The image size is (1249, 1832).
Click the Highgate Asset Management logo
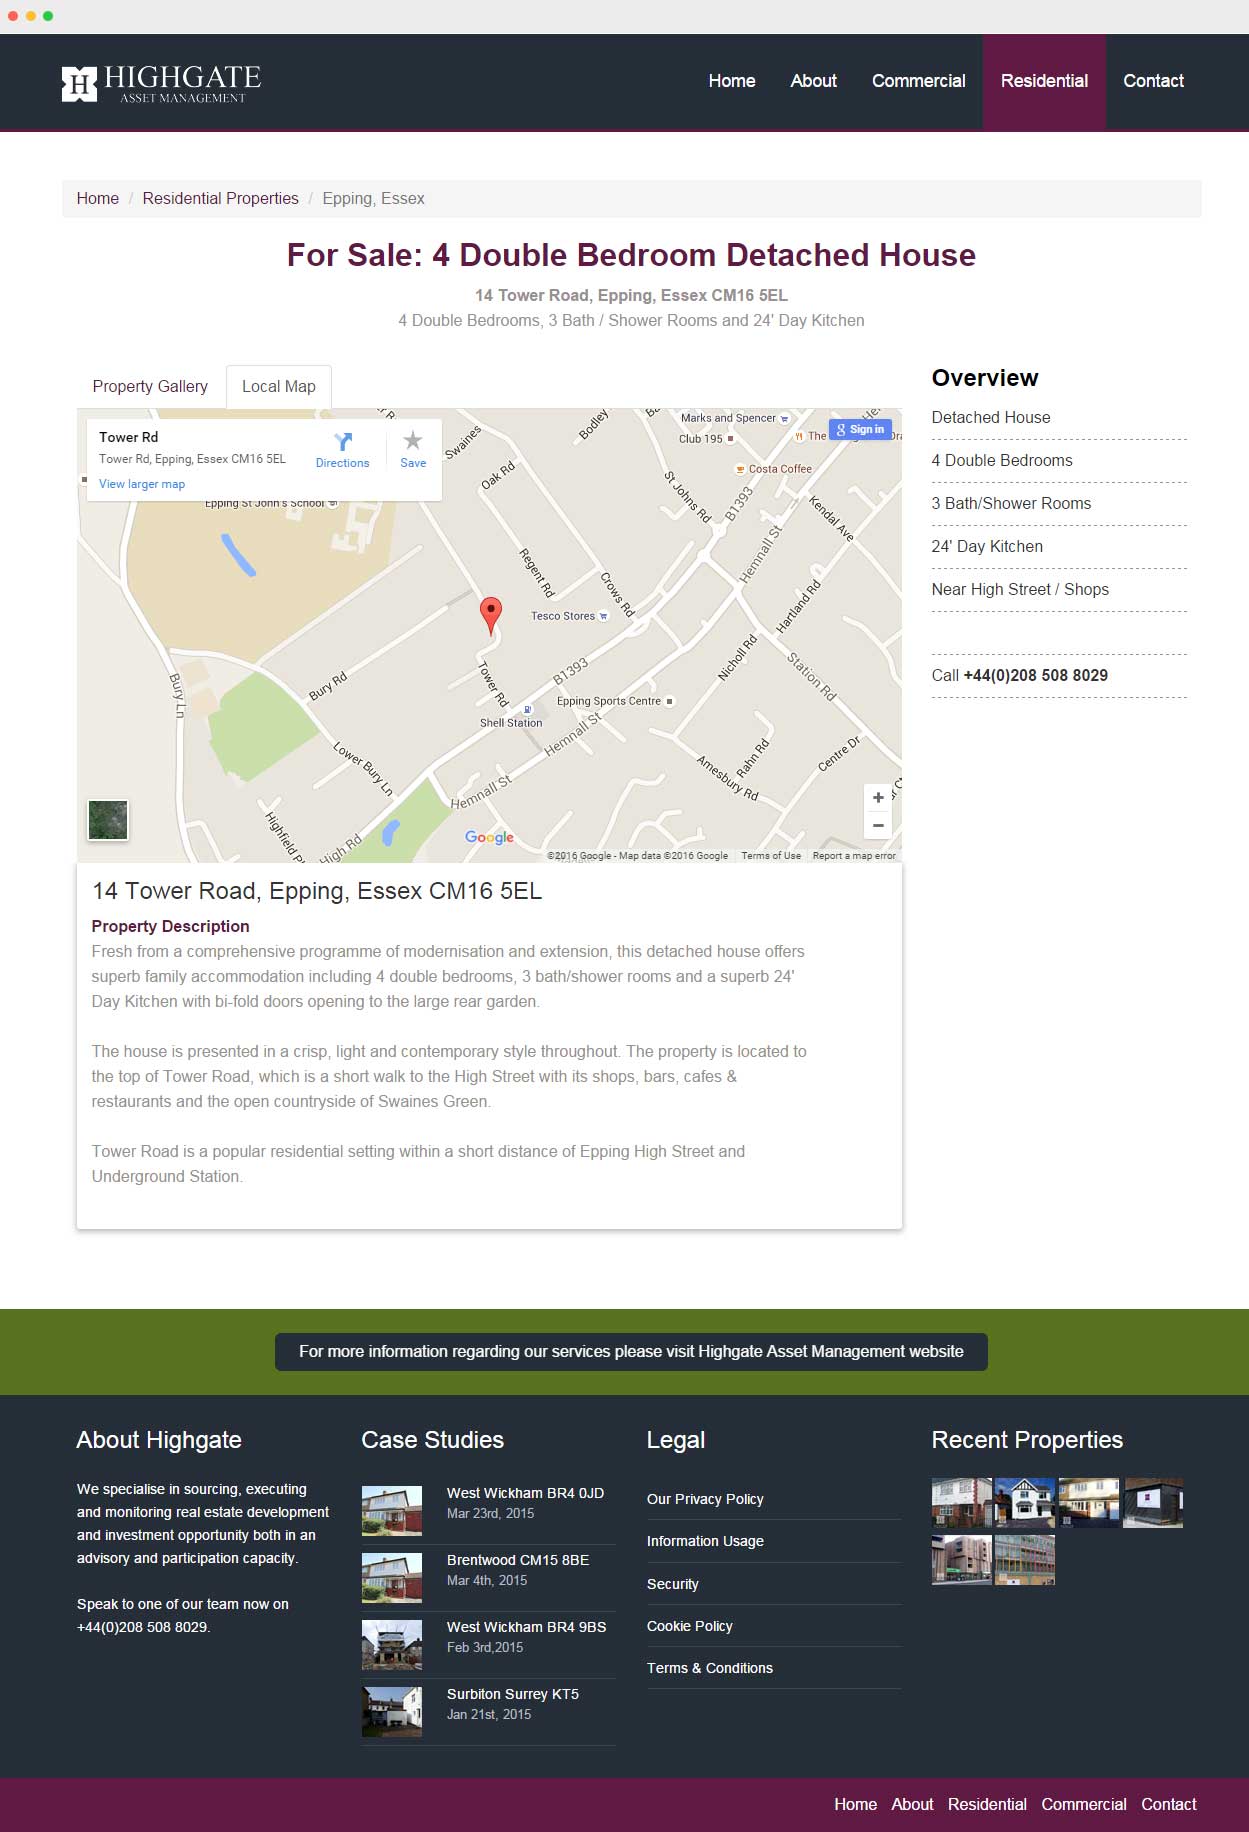click(x=161, y=84)
